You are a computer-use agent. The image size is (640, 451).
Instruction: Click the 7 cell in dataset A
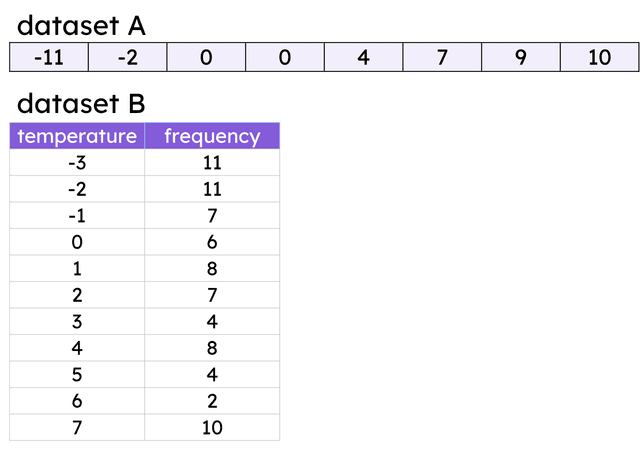pos(442,58)
